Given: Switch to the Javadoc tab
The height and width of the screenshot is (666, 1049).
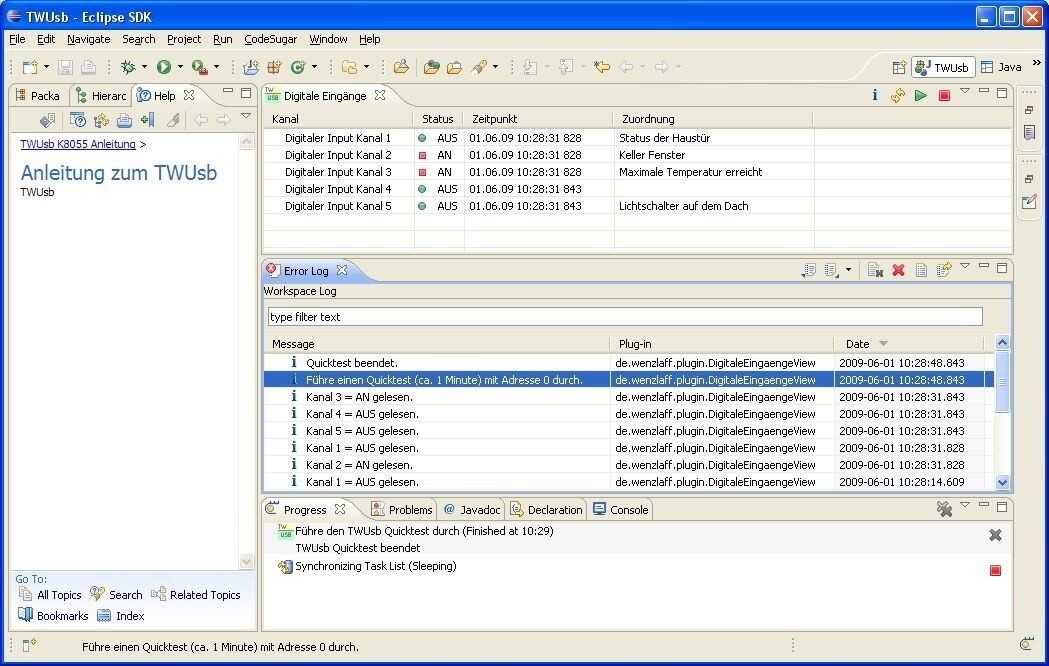Looking at the screenshot, I should pyautogui.click(x=472, y=510).
